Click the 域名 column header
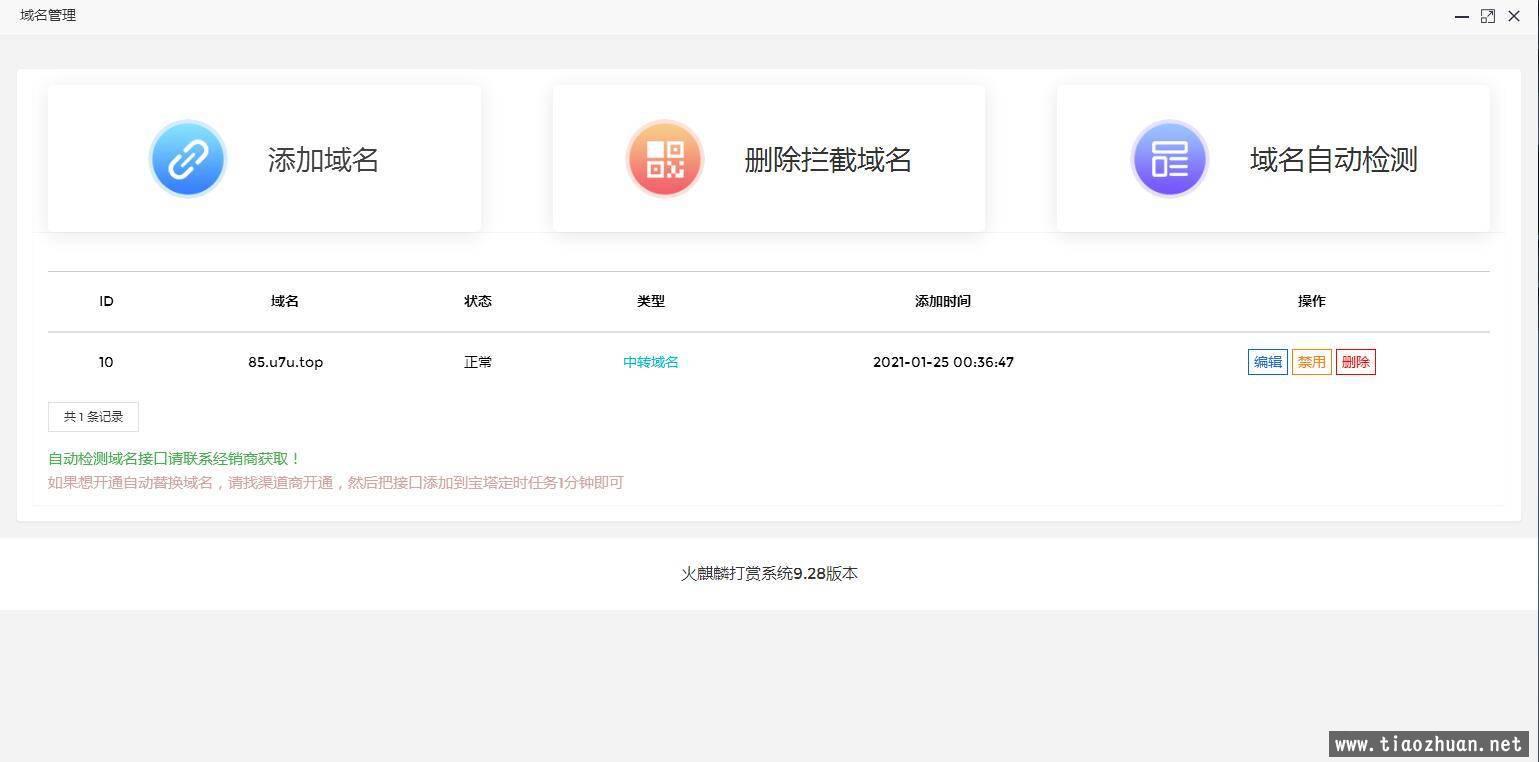 [x=285, y=301]
